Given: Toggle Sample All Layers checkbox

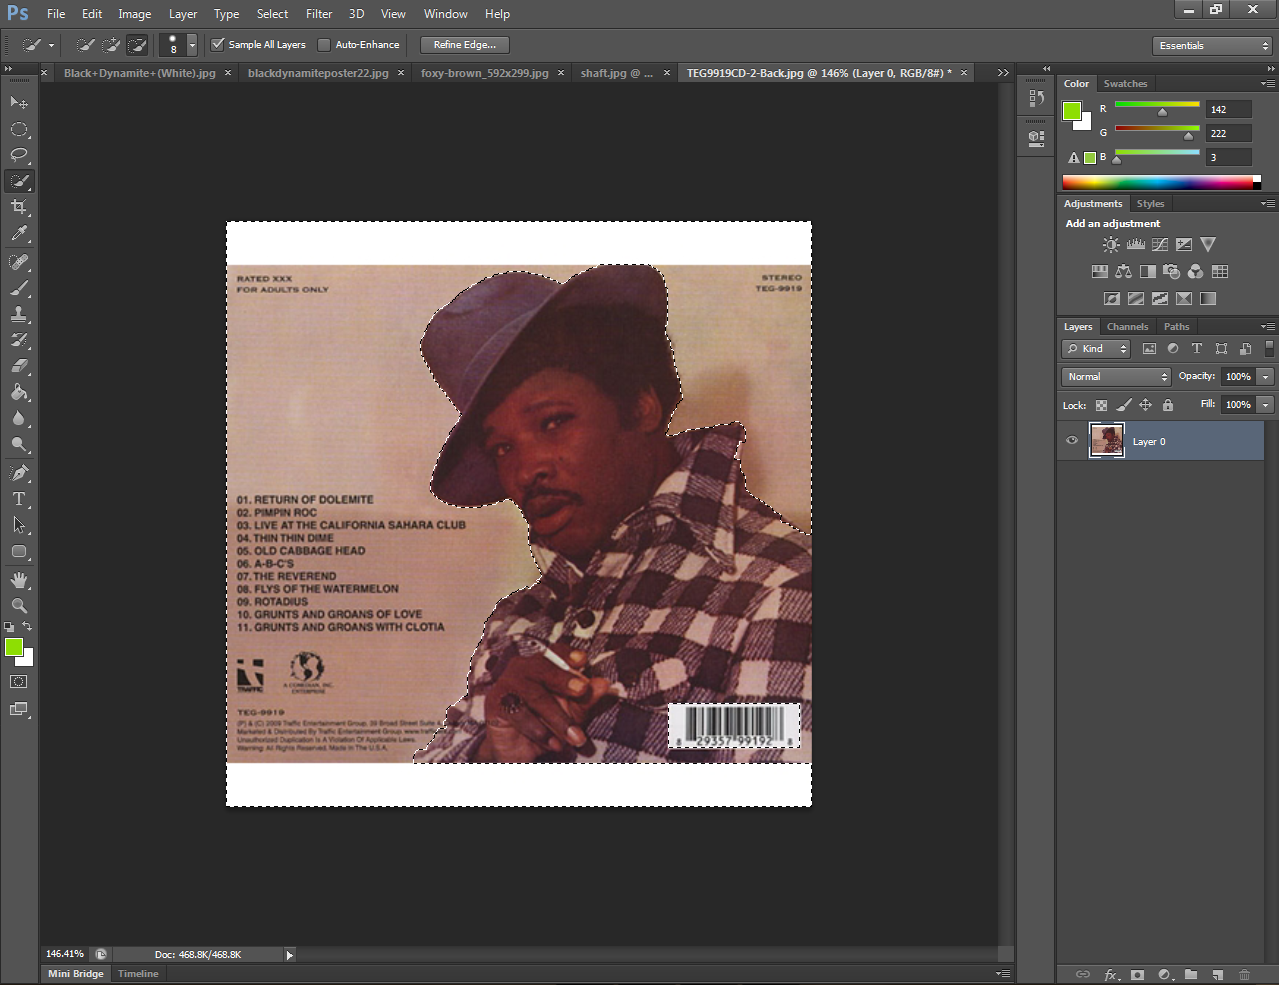Looking at the screenshot, I should click(x=218, y=44).
